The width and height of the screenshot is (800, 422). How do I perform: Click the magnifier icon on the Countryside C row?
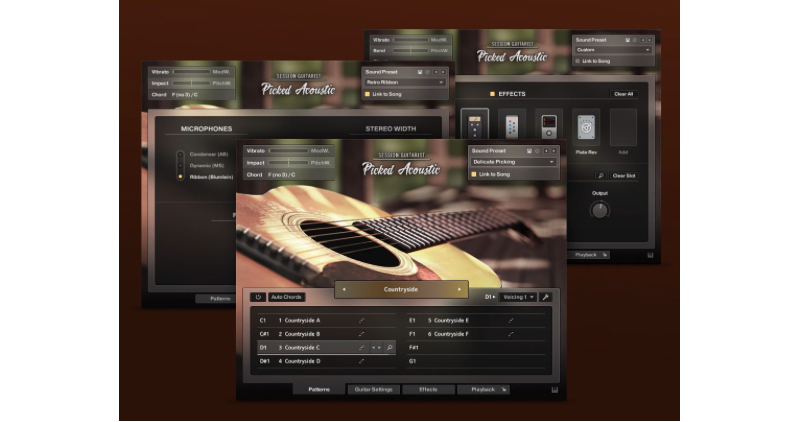tap(389, 347)
